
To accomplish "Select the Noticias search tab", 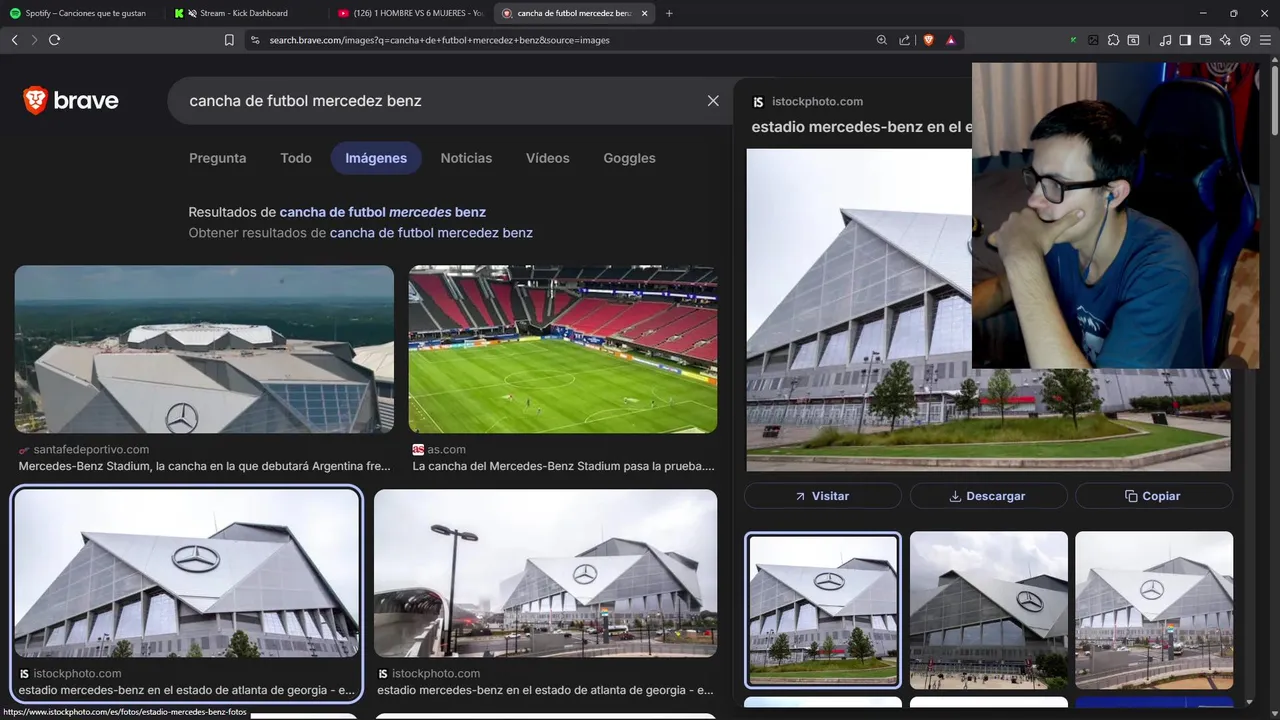I will (x=466, y=158).
